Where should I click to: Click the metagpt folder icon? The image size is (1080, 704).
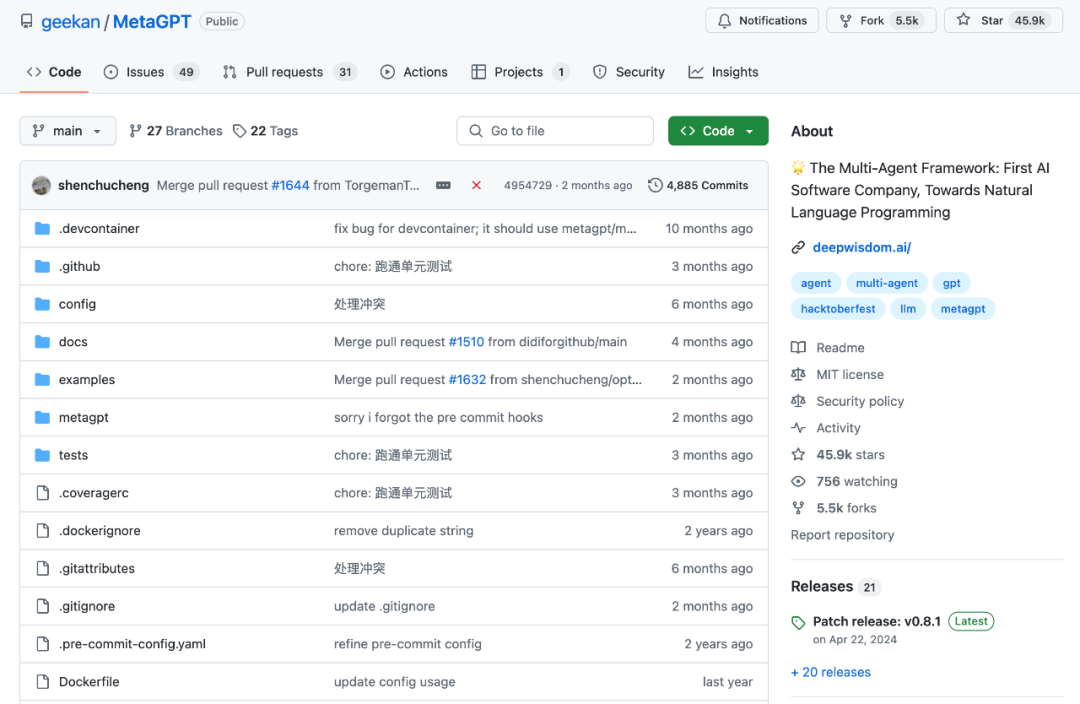(43, 417)
